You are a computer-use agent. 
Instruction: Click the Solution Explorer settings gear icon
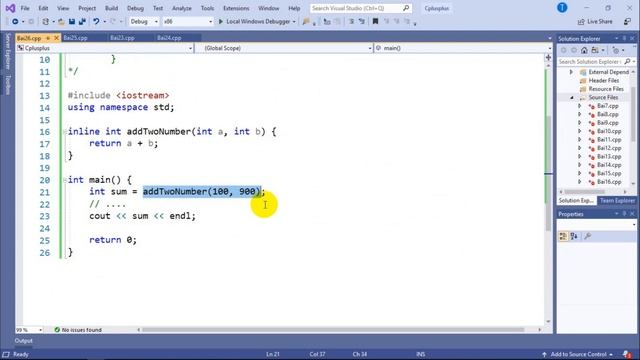(616, 50)
